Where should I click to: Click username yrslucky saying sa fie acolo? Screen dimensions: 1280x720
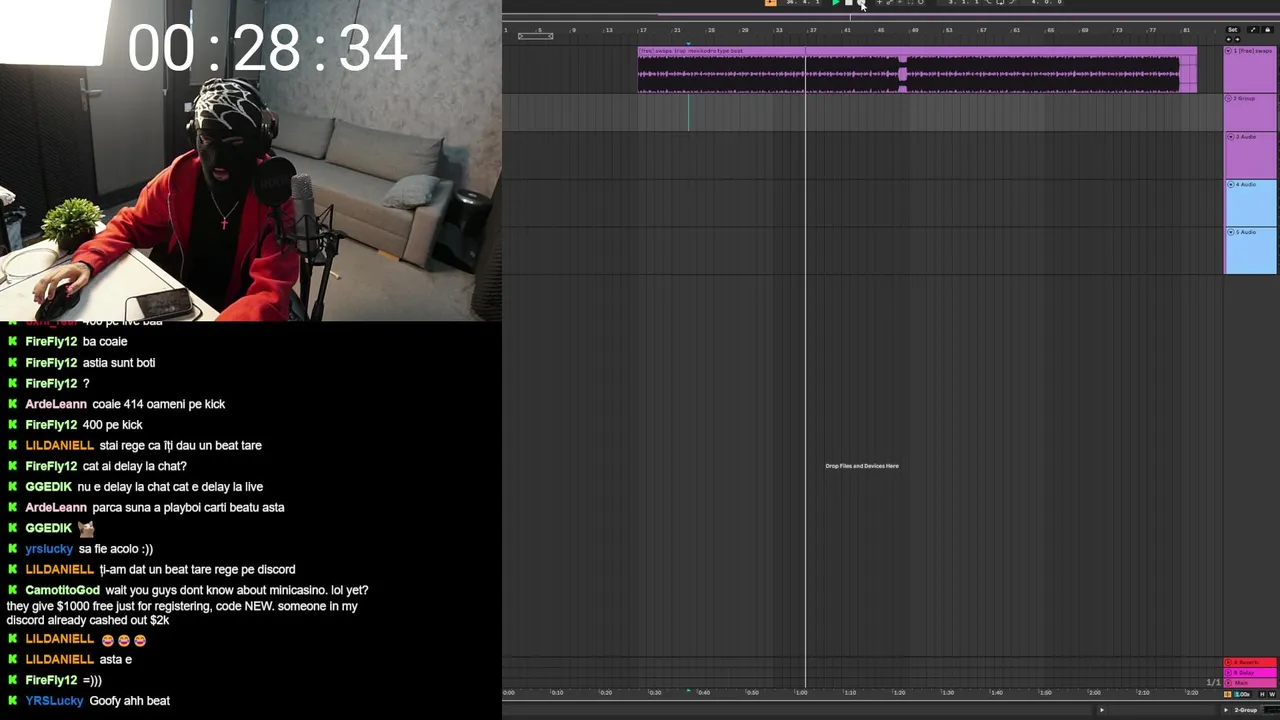pos(49,549)
